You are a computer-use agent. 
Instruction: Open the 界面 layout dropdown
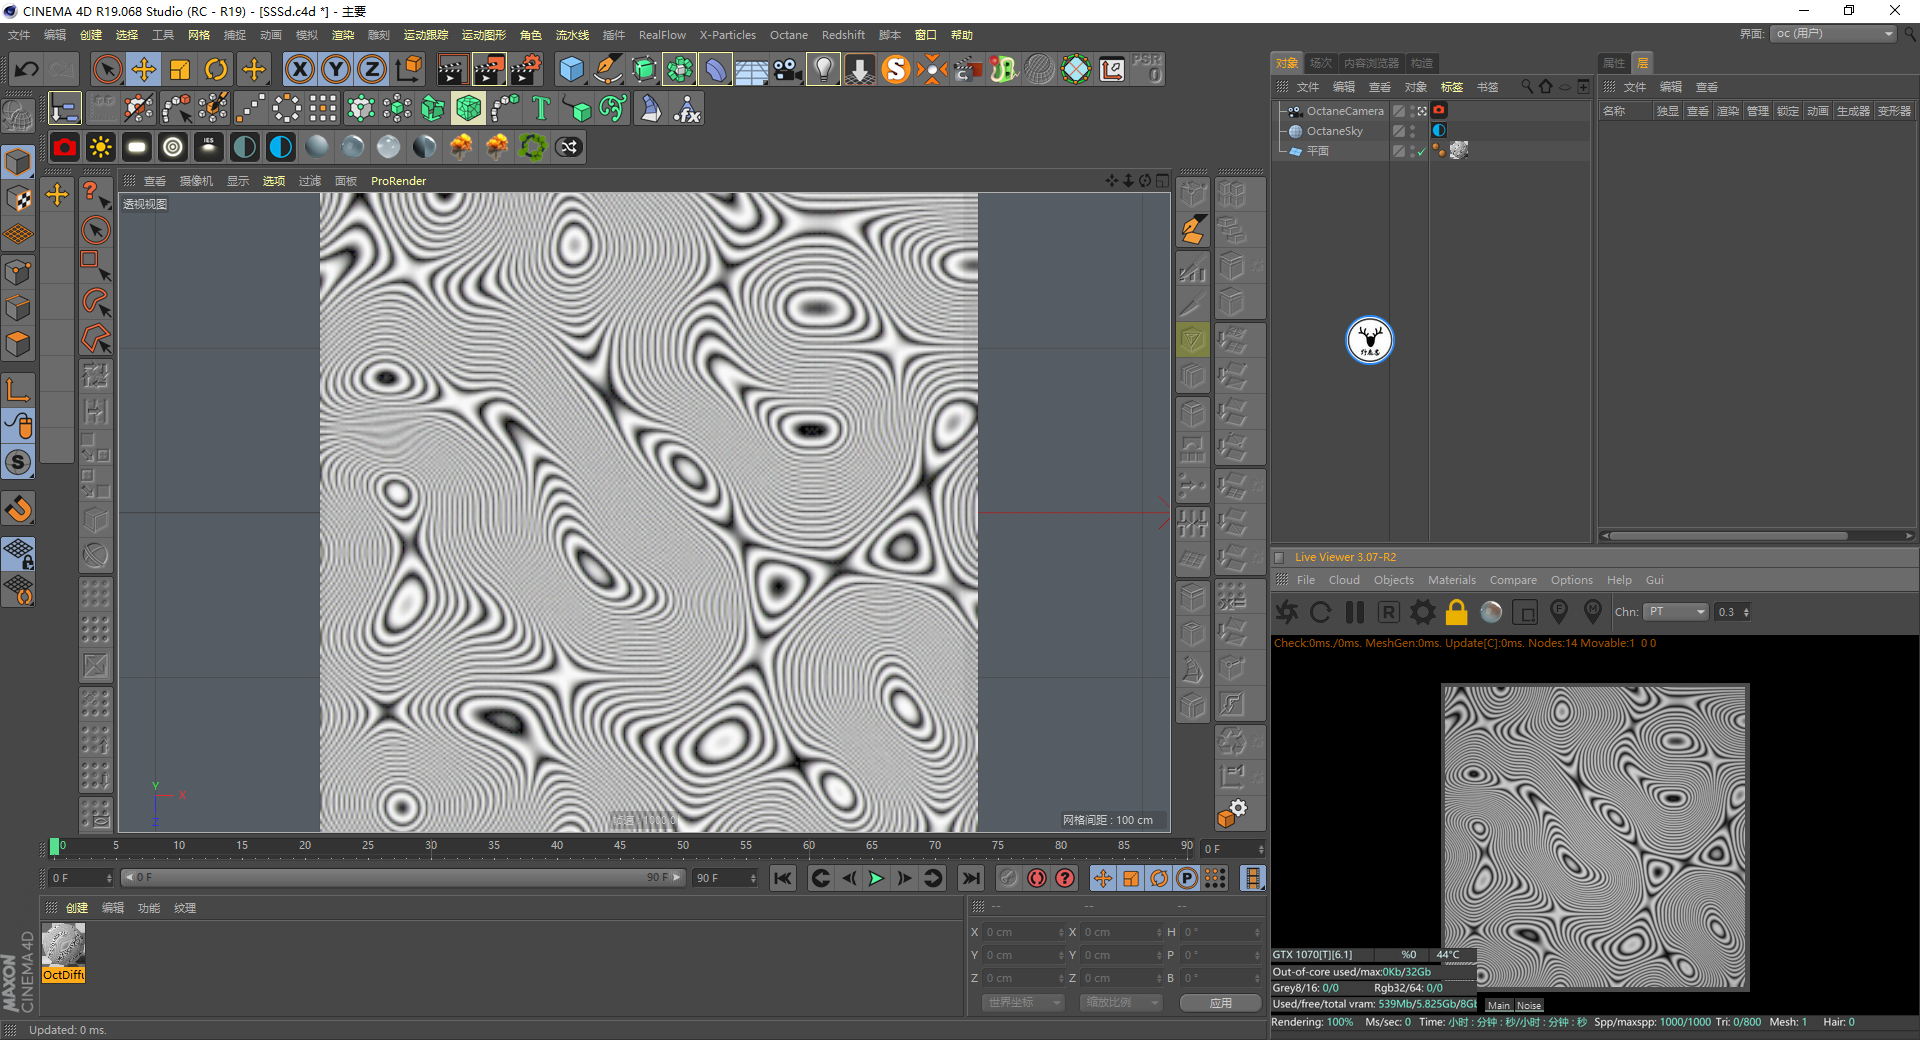click(1834, 34)
